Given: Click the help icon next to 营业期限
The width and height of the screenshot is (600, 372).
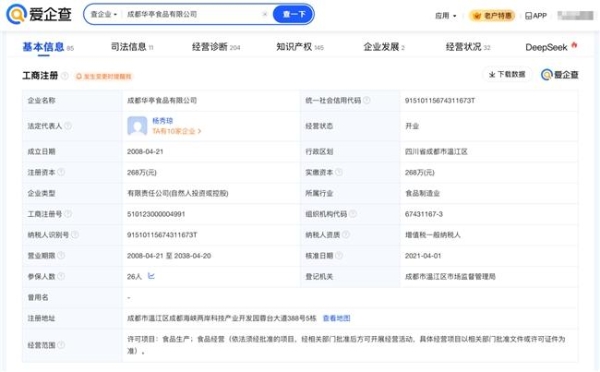Looking at the screenshot, I should click(x=61, y=255).
